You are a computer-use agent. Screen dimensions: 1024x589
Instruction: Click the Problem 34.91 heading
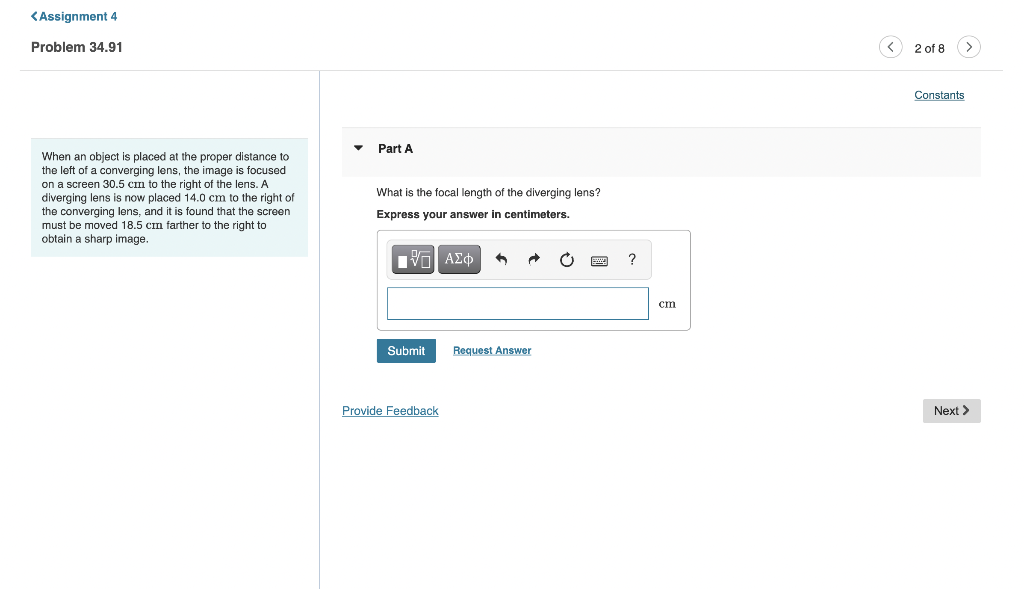point(76,47)
